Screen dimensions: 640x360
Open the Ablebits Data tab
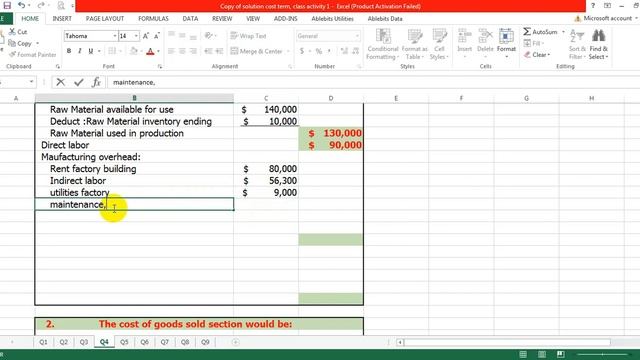pyautogui.click(x=384, y=19)
